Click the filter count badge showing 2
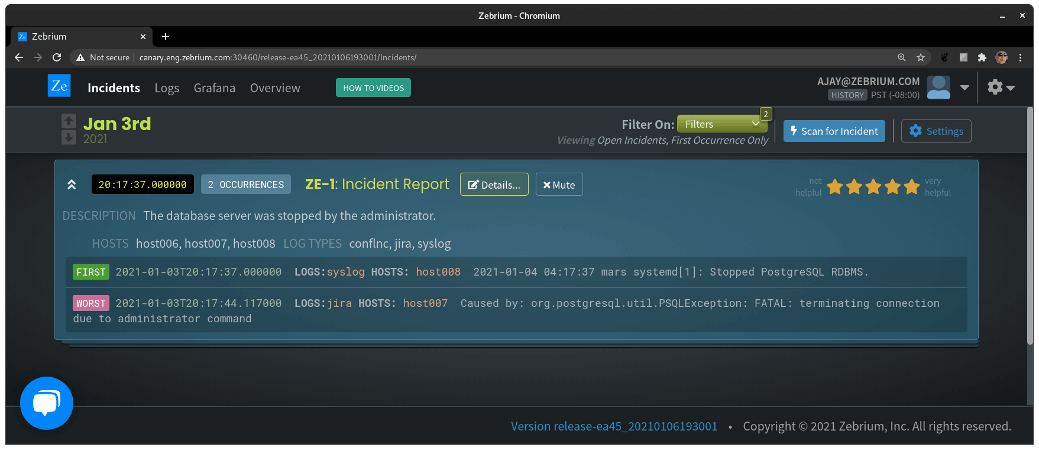 tap(765, 113)
